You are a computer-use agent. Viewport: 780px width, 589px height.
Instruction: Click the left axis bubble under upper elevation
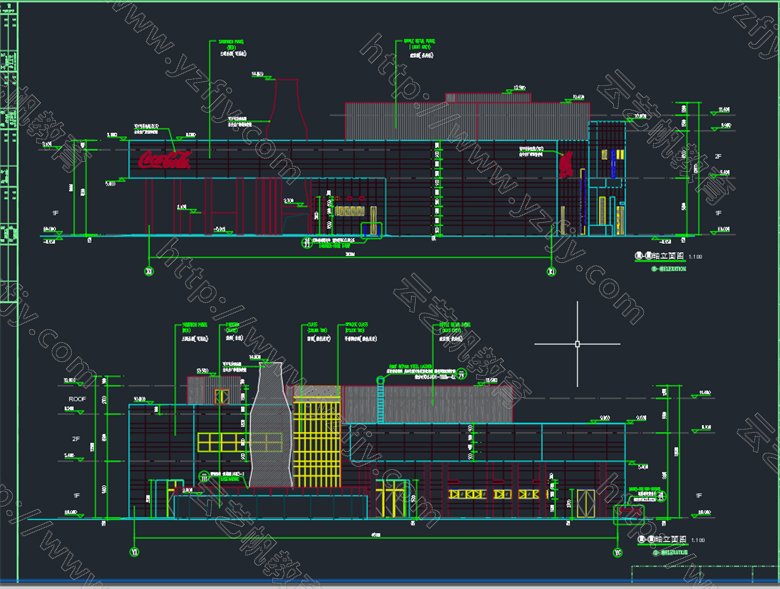pos(149,271)
